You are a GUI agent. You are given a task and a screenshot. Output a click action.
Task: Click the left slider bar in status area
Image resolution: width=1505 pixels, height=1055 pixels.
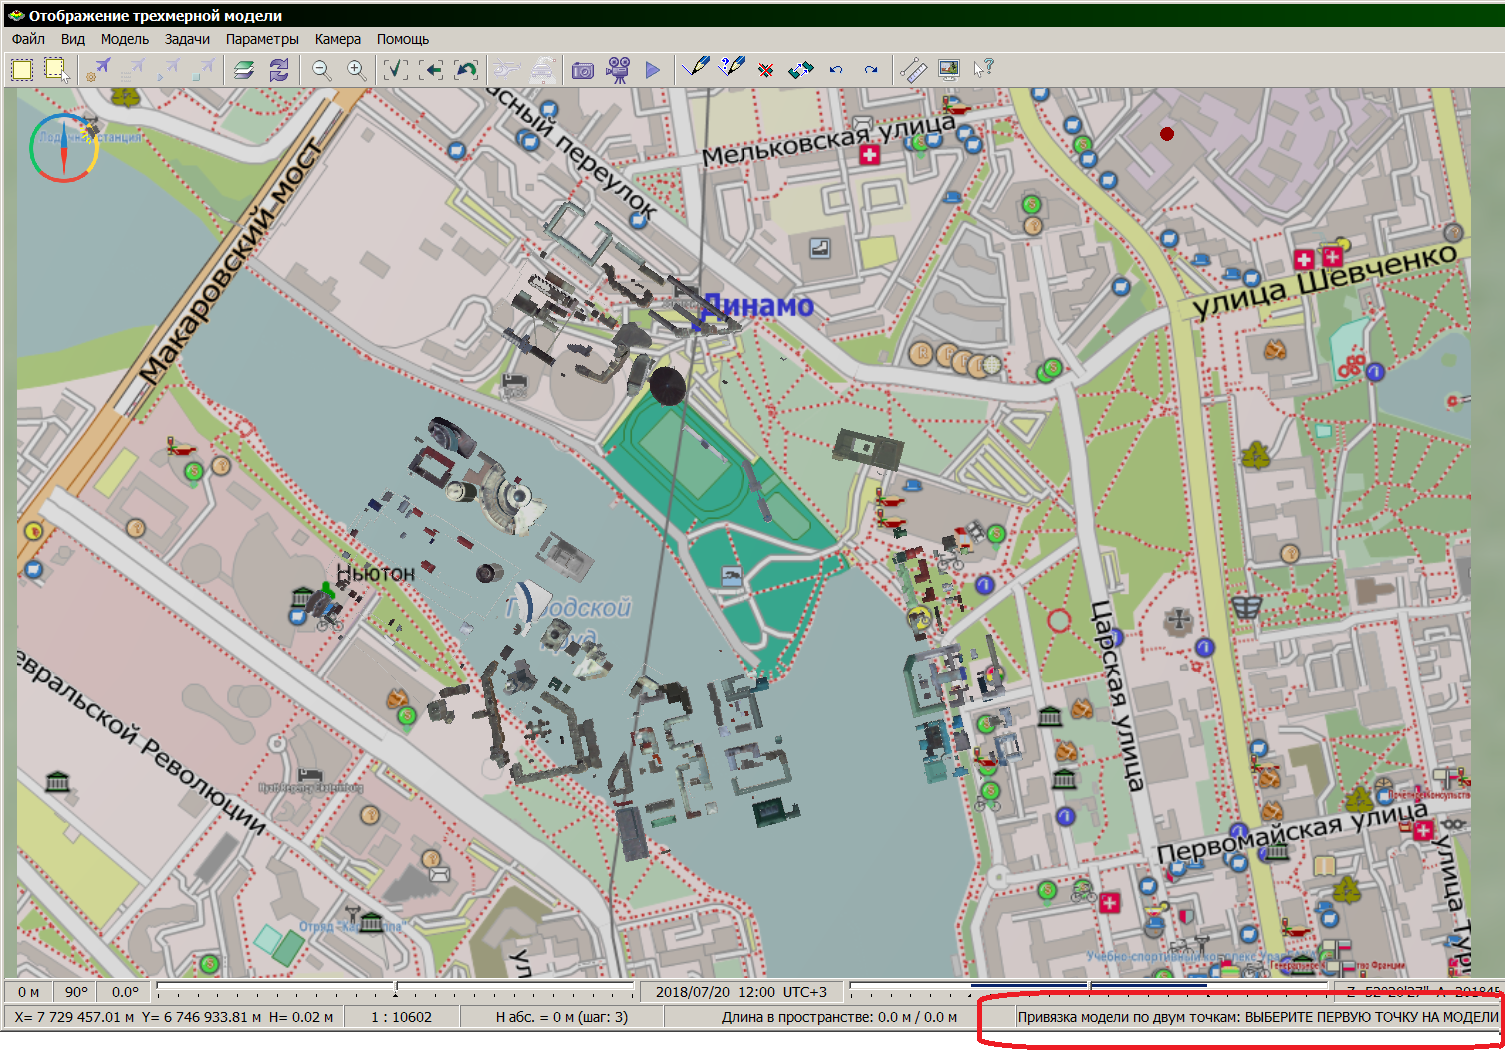pos(395,990)
